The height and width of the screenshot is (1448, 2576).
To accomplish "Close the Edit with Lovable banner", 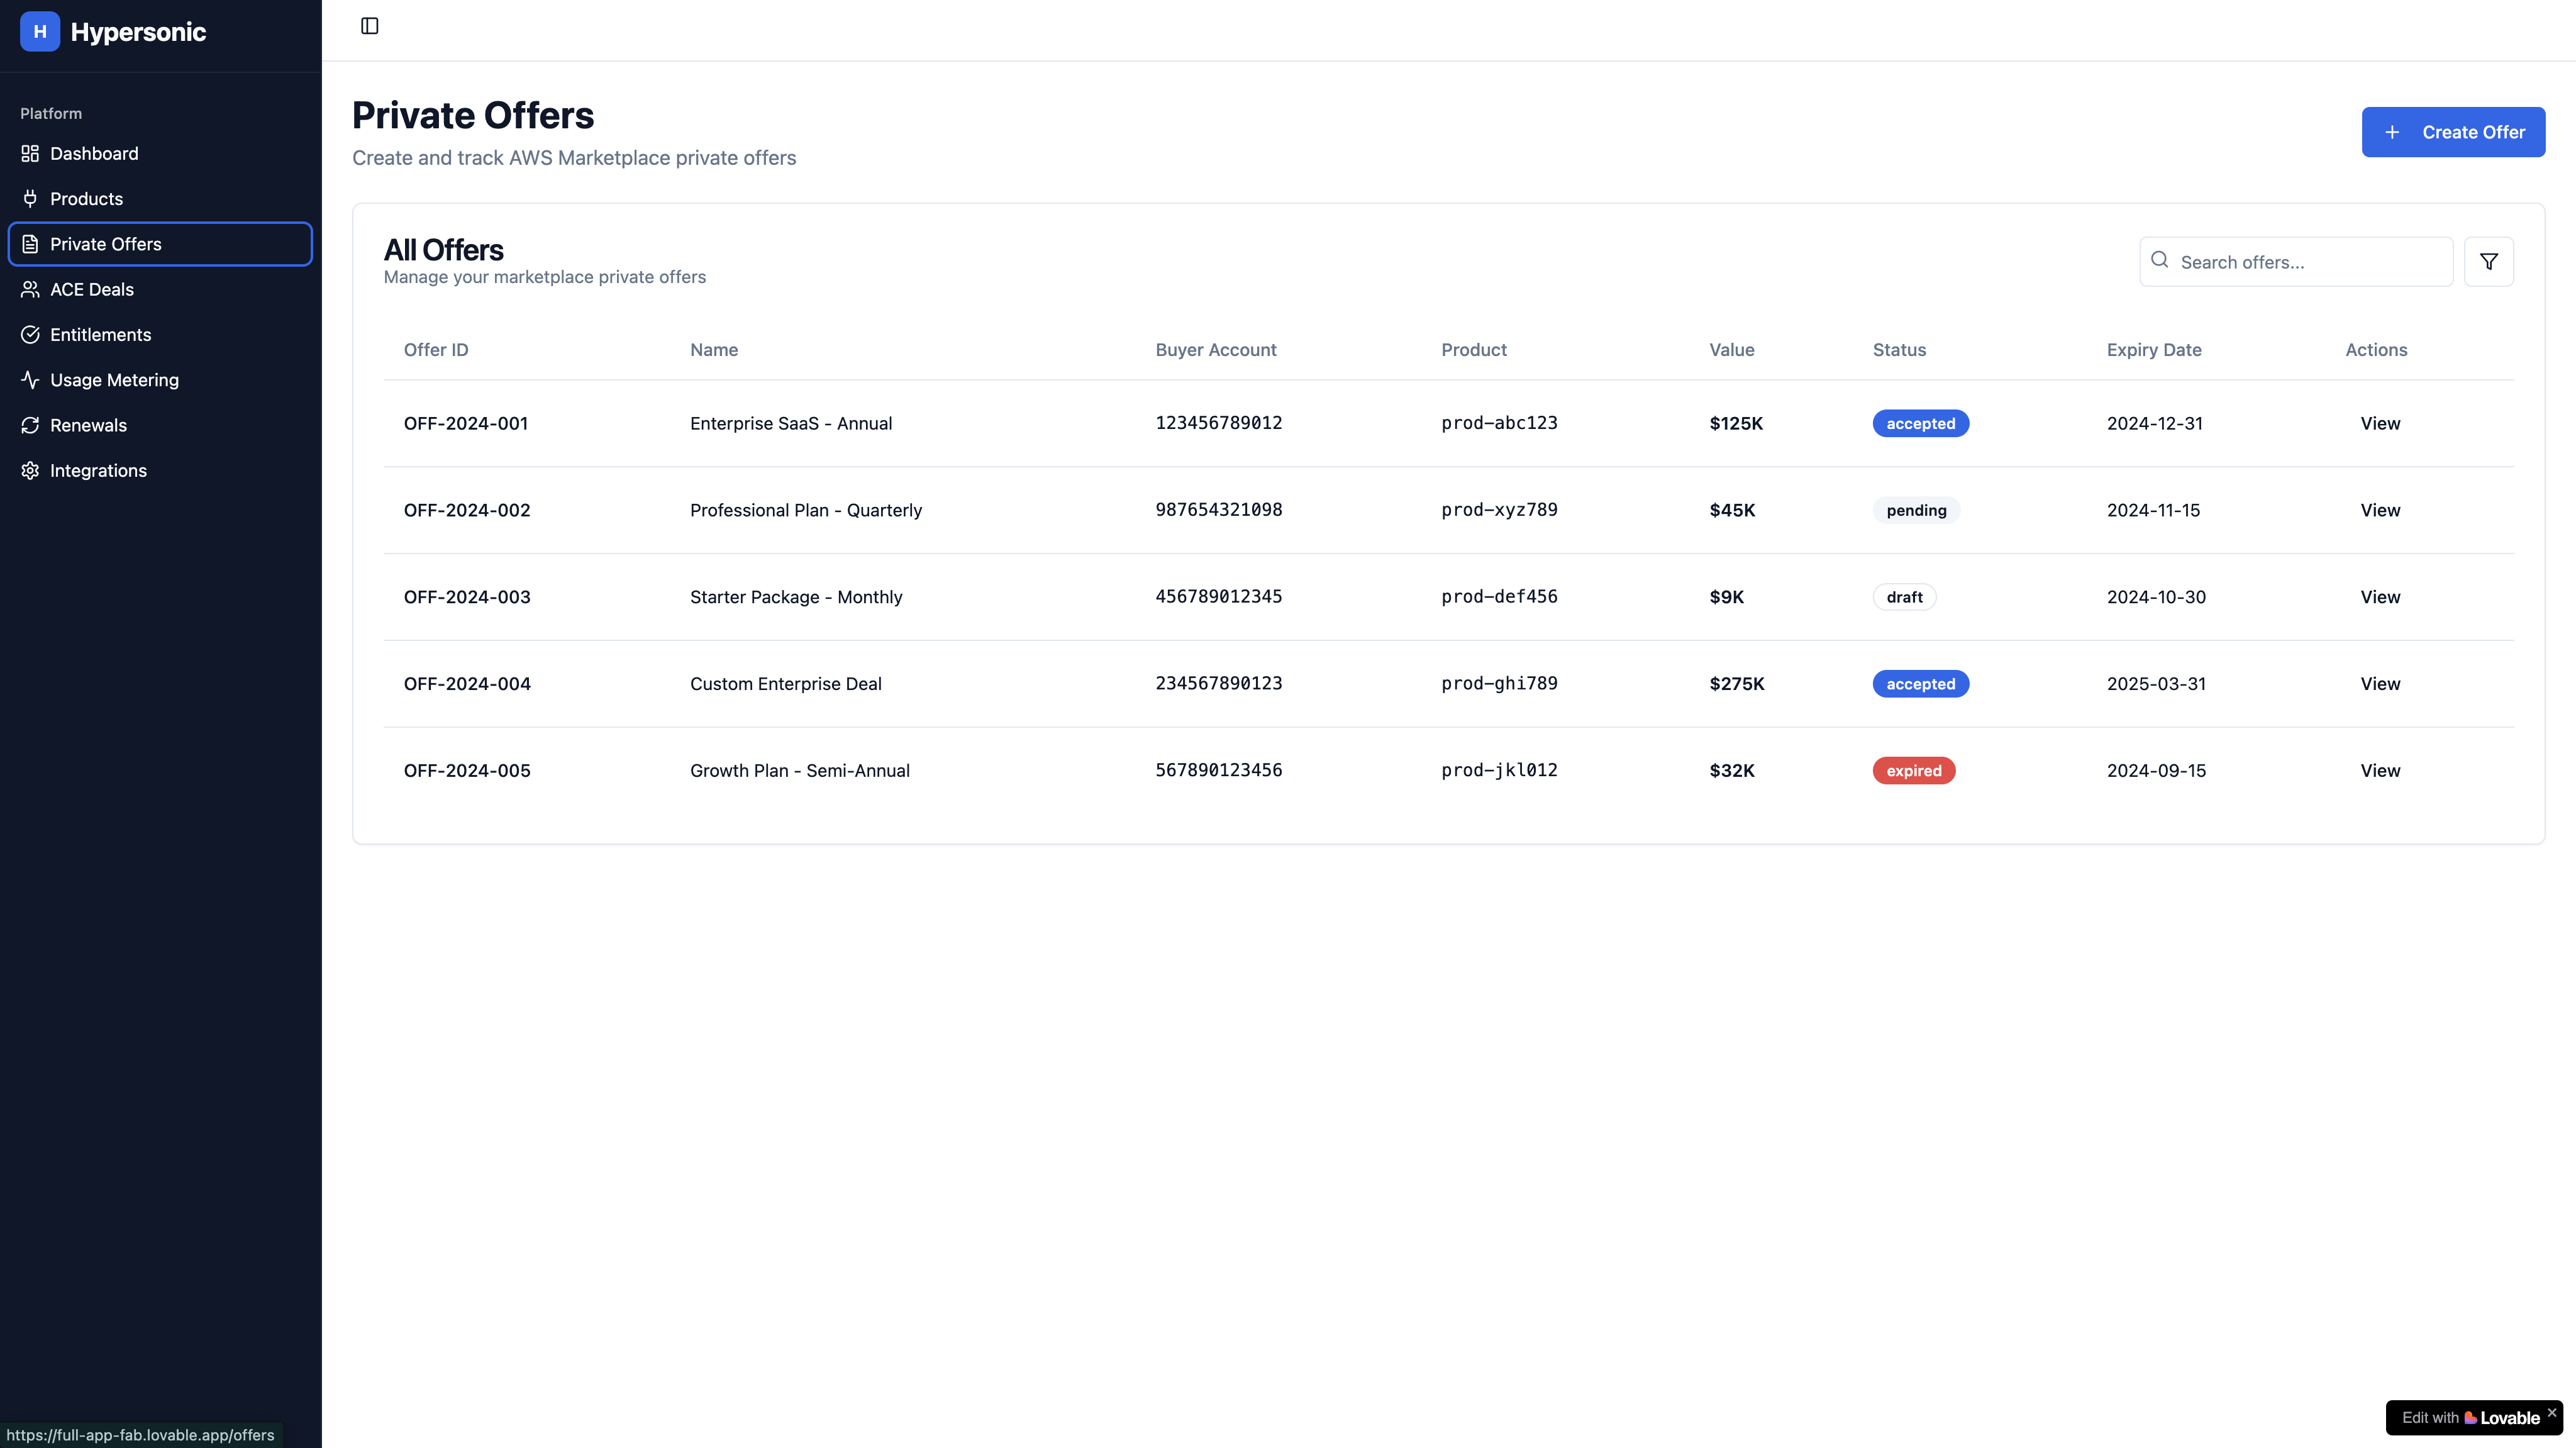I will coord(2551,1413).
